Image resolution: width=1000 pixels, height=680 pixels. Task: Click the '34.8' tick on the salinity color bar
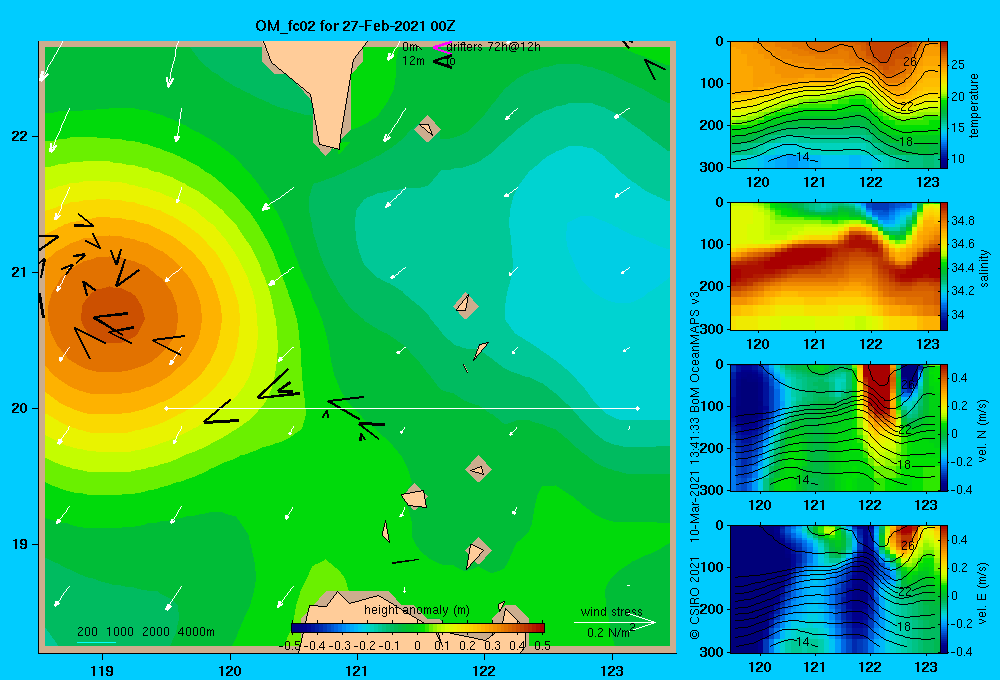click(x=963, y=221)
